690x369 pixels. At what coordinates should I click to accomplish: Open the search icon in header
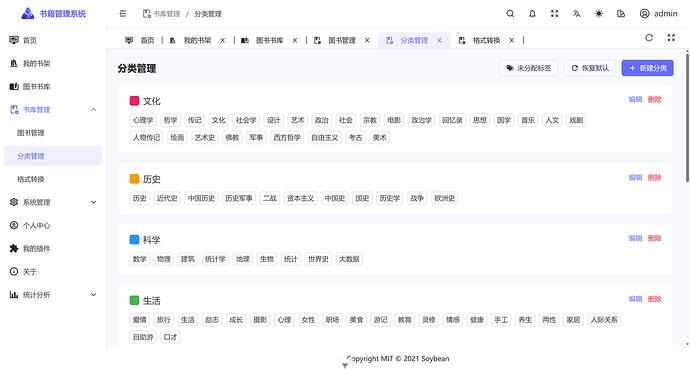click(x=510, y=14)
